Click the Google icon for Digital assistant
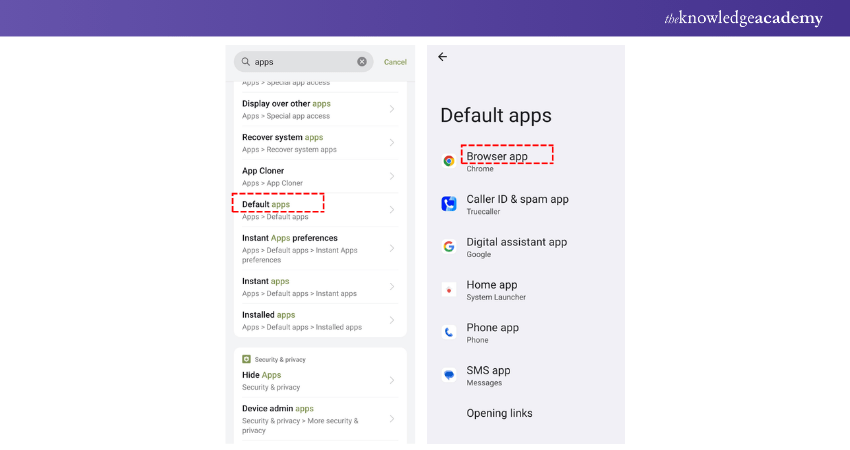The image size is (850, 450). pyautogui.click(x=449, y=247)
